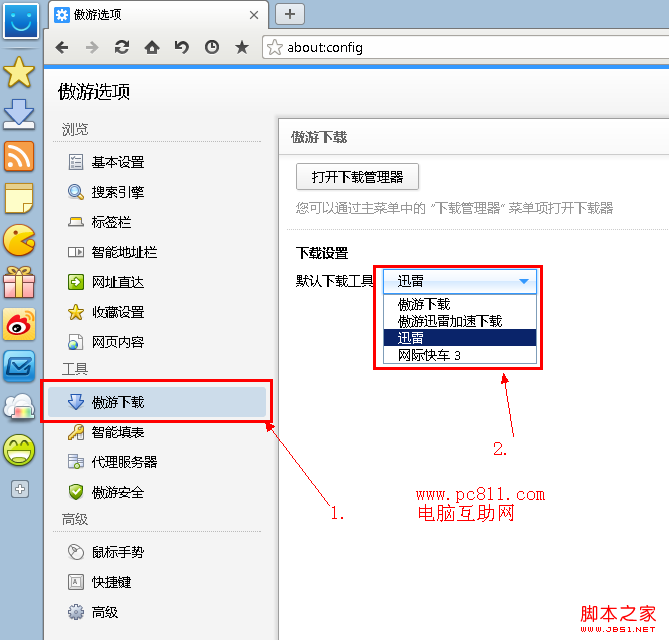
Task: Open the sticky notes sidebar icon
Action: pyautogui.click(x=19, y=198)
